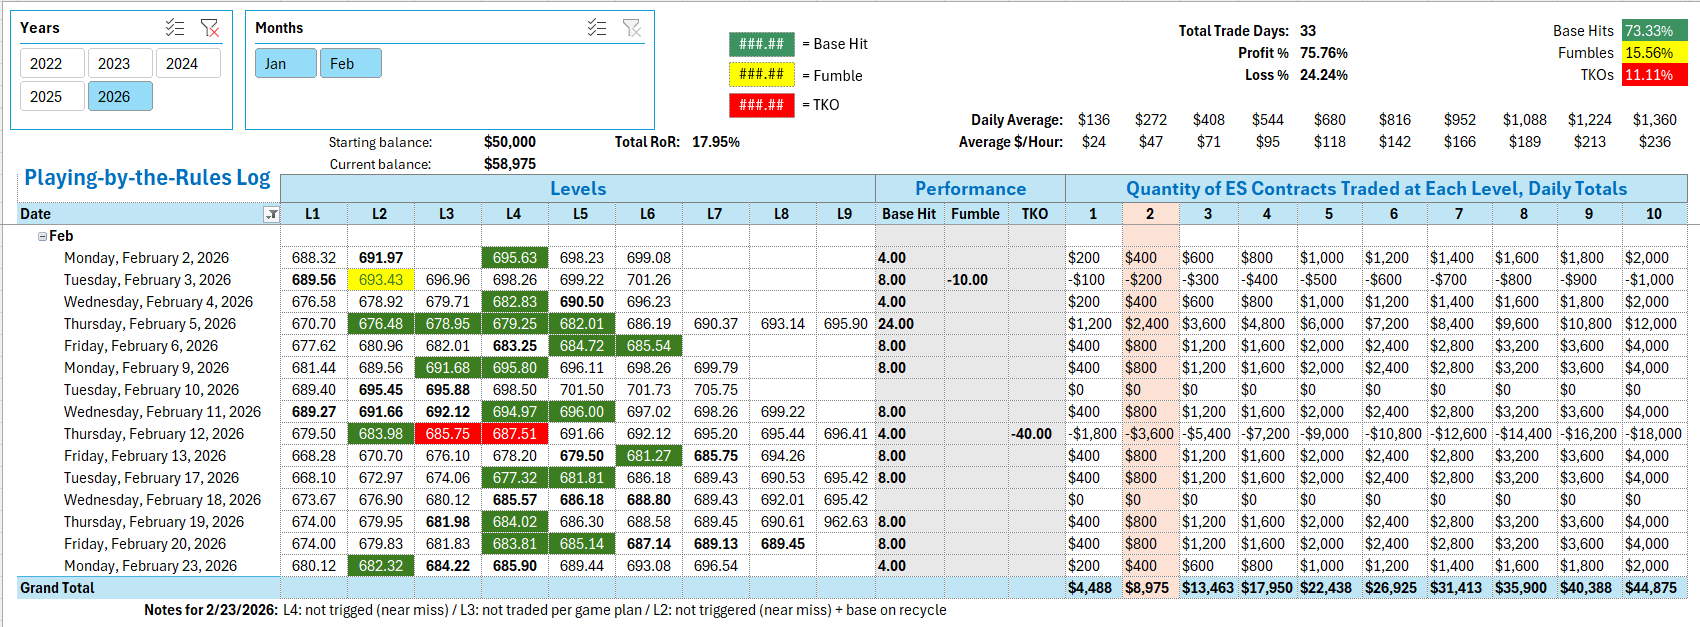Clear the filter on the Years slicer
Image resolution: width=1700 pixels, height=627 pixels.
[x=209, y=28]
